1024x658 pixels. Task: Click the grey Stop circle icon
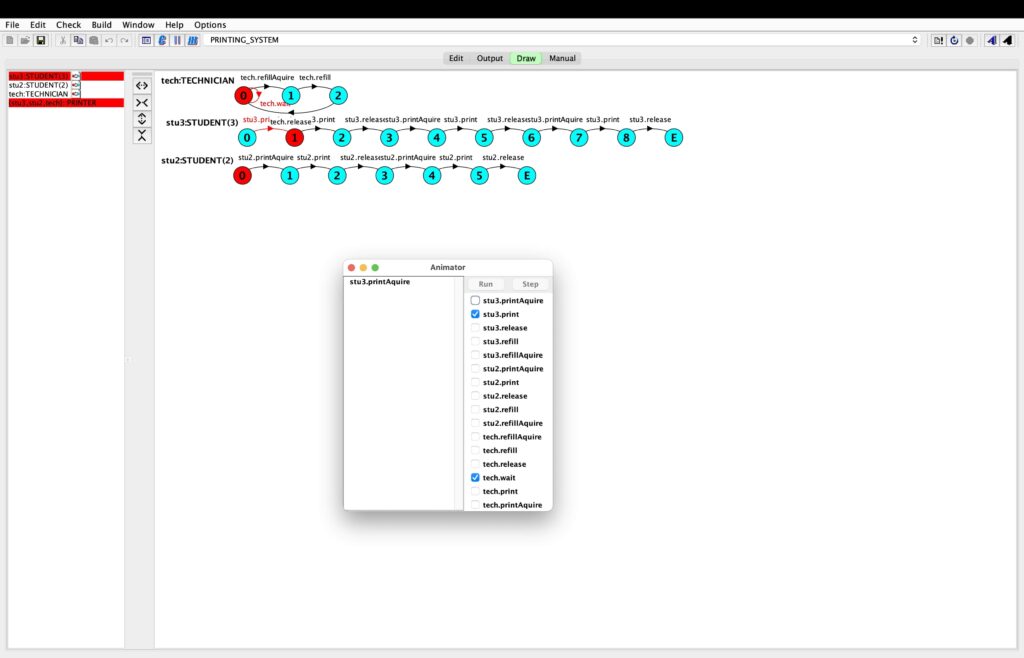tap(970, 40)
